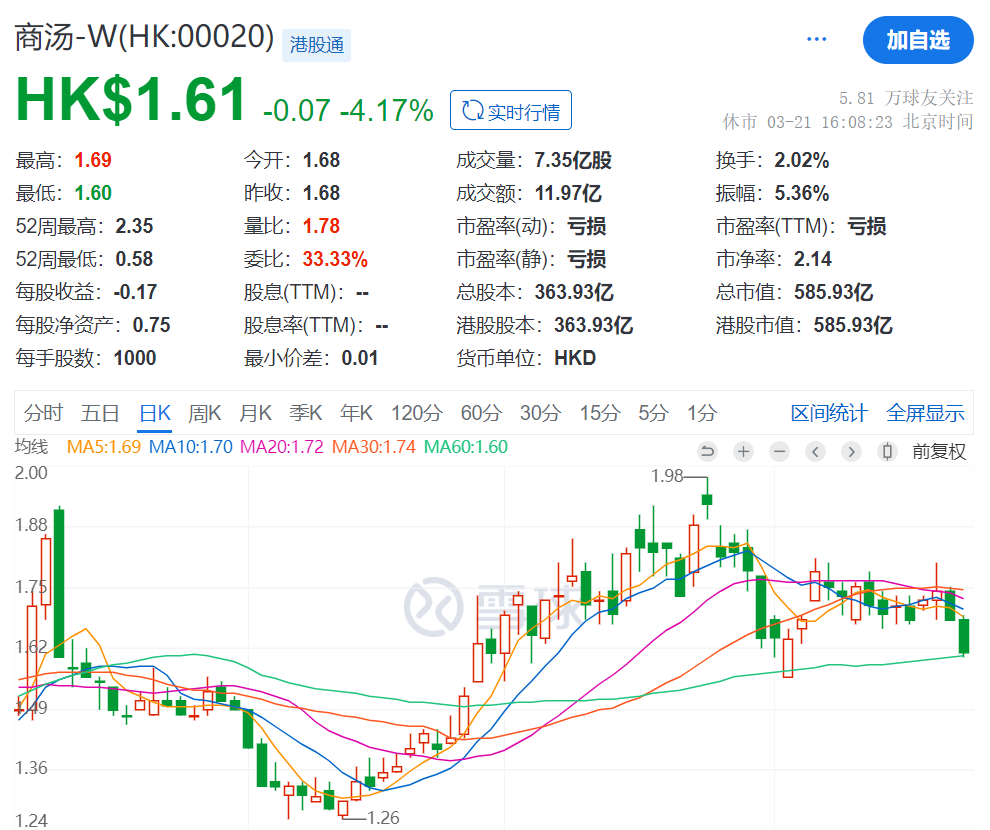Click the 均线 indicator label
The height and width of the screenshot is (830, 990).
(32, 447)
